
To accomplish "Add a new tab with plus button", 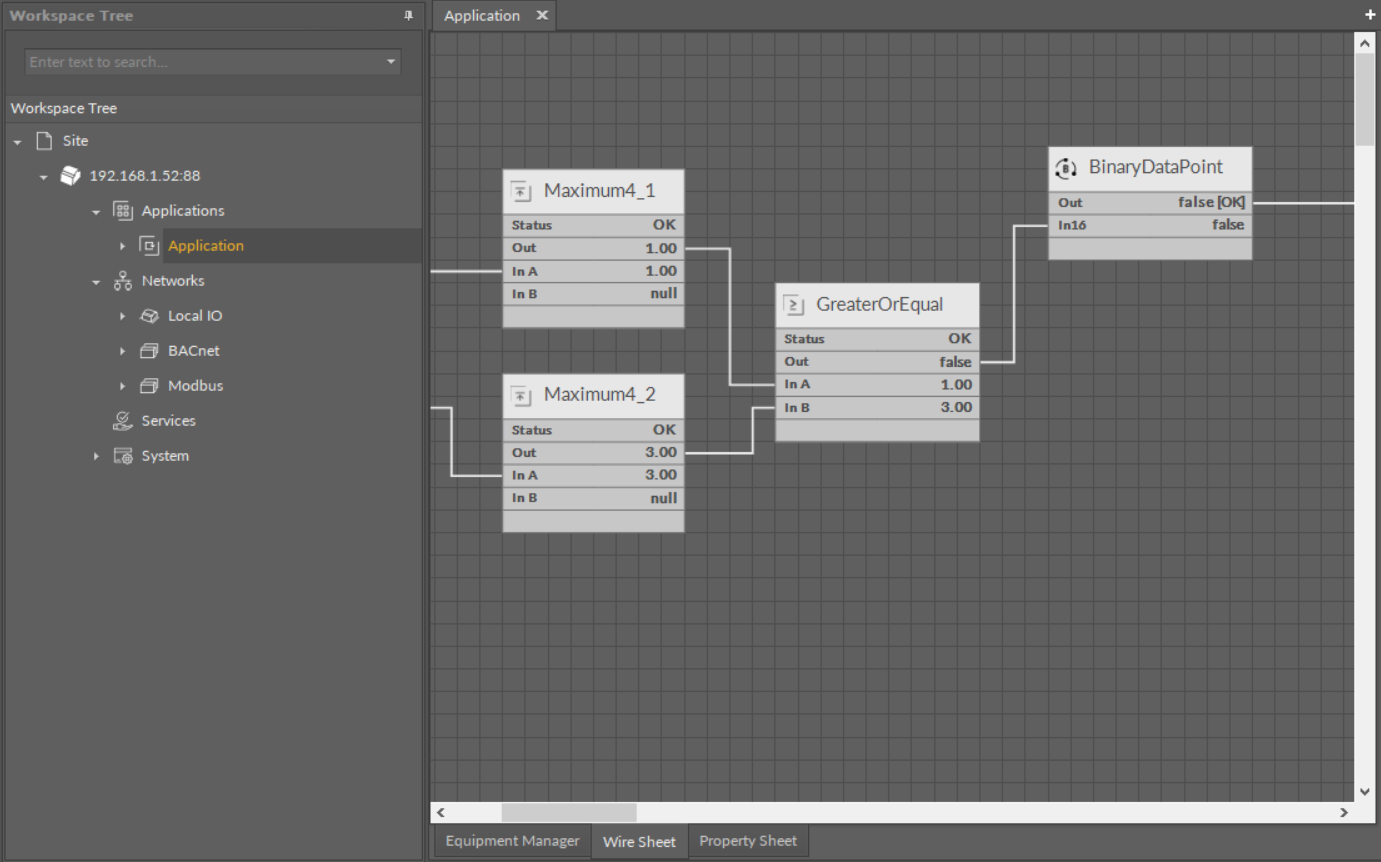I will click(1370, 15).
